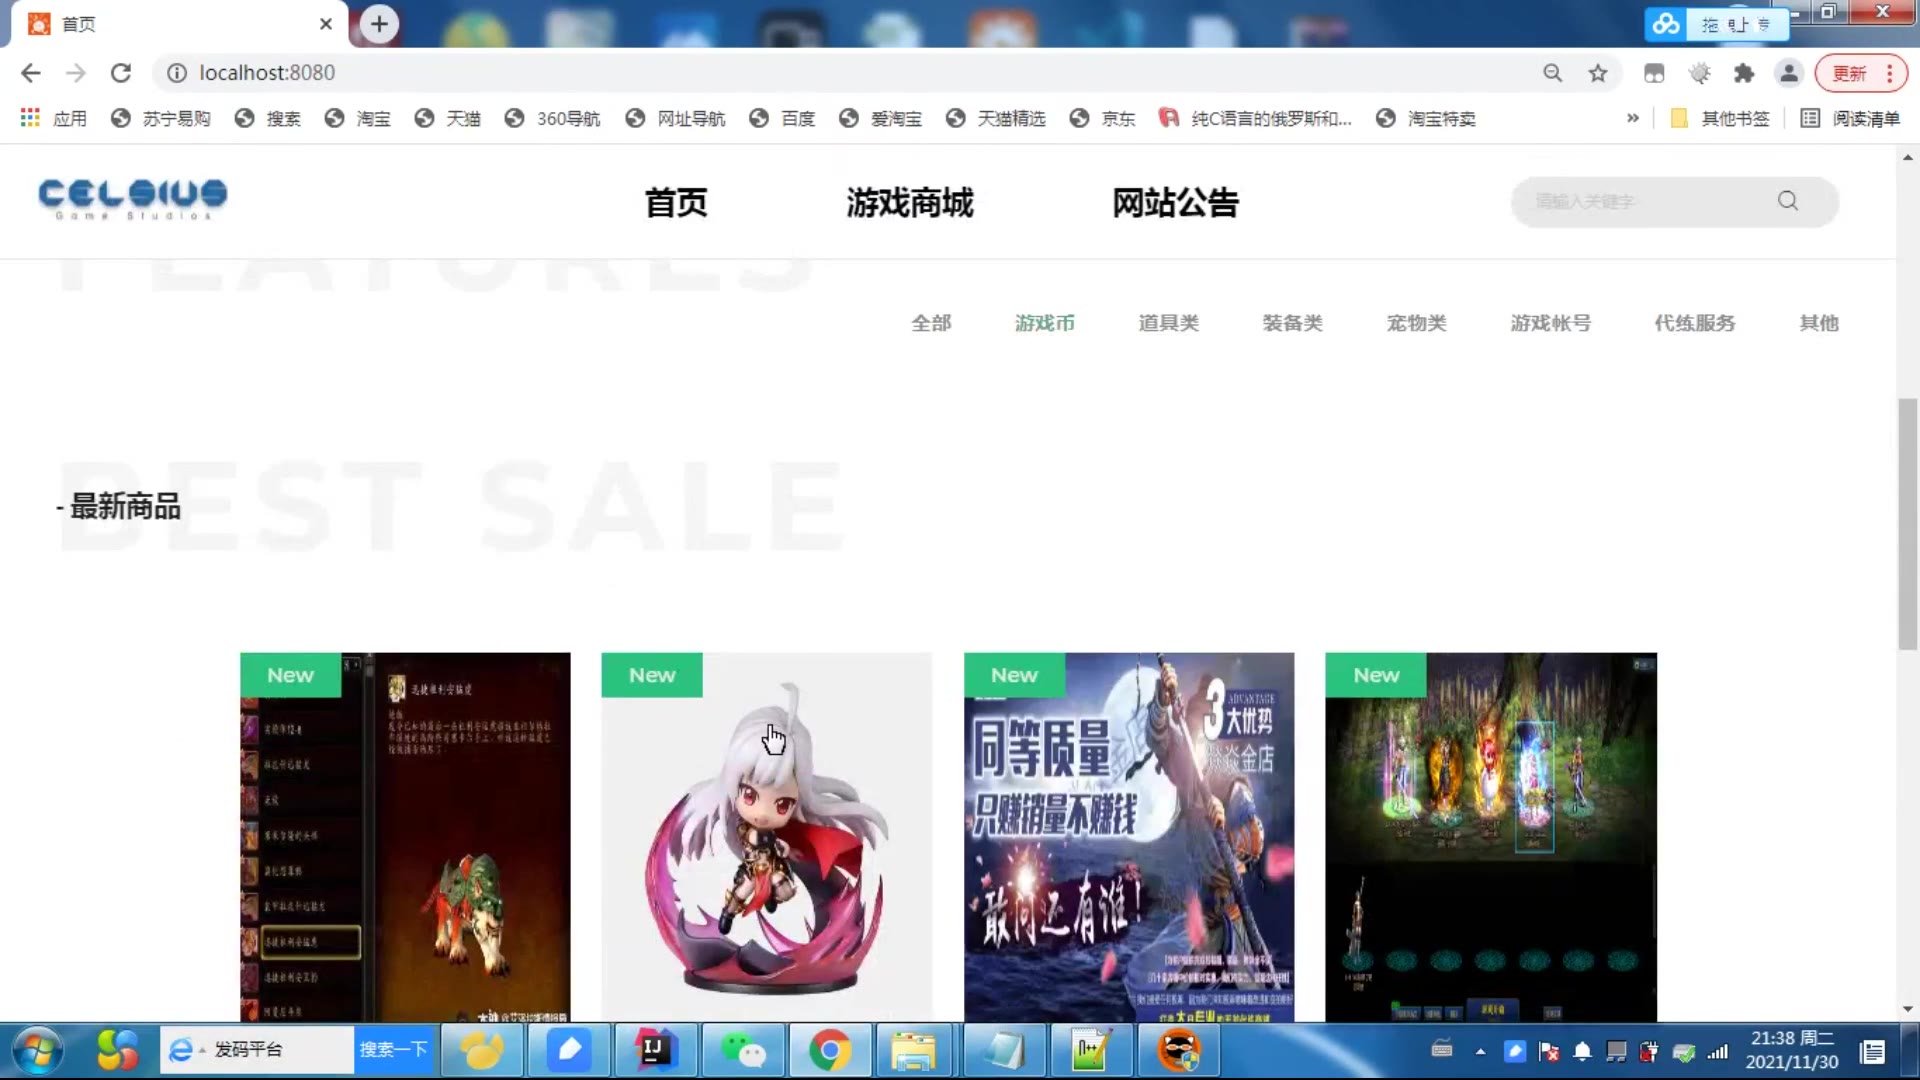
Task: Open the anime figurine product image
Action: [x=766, y=838]
